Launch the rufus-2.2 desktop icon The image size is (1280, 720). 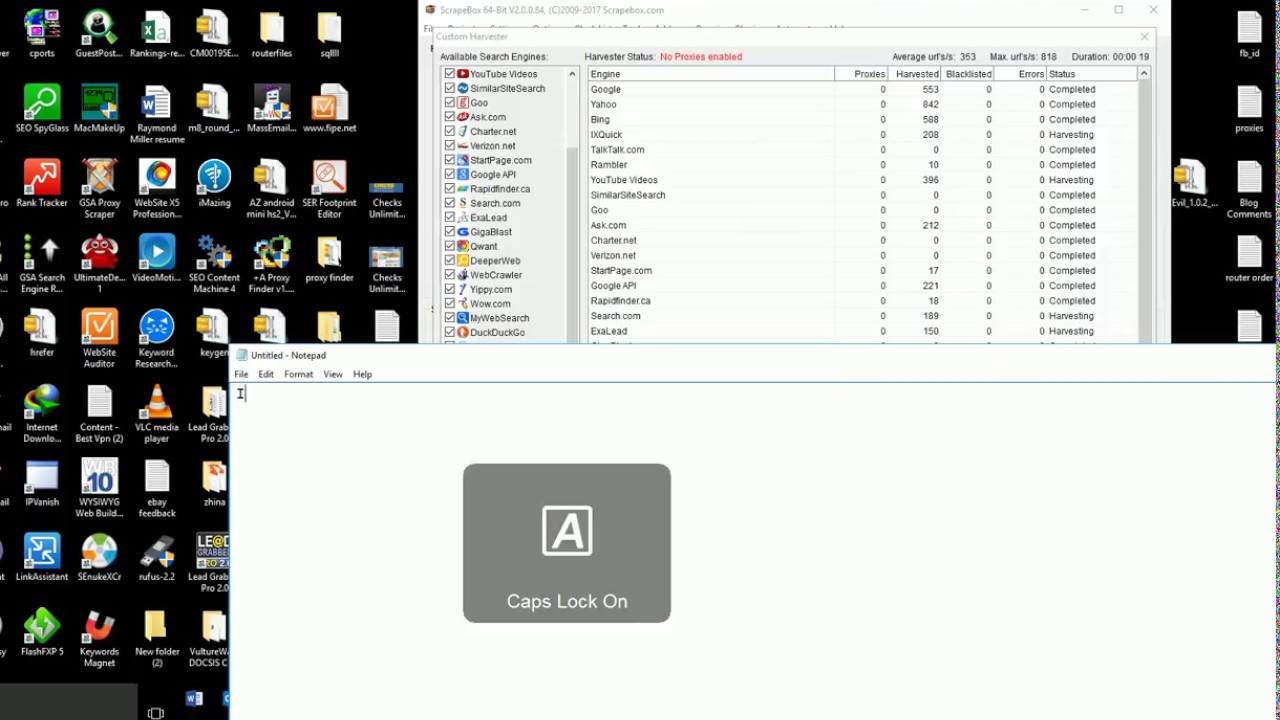pyautogui.click(x=157, y=558)
